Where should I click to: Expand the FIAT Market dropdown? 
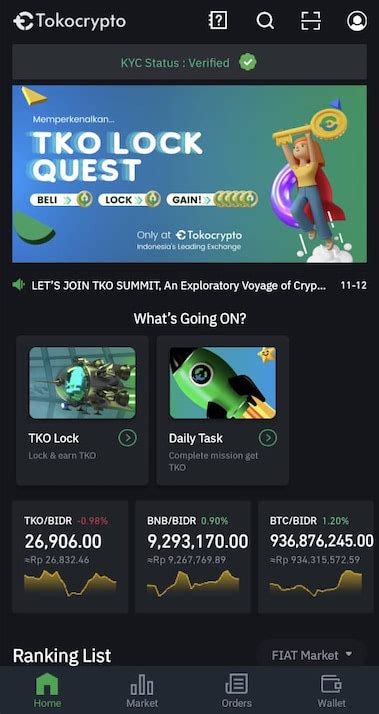tap(312, 655)
